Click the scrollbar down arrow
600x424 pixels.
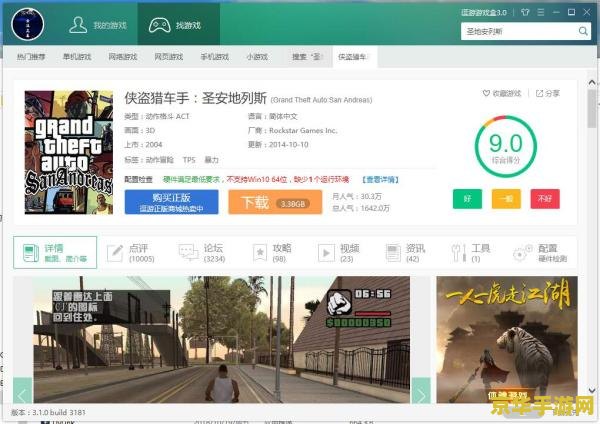(592, 391)
